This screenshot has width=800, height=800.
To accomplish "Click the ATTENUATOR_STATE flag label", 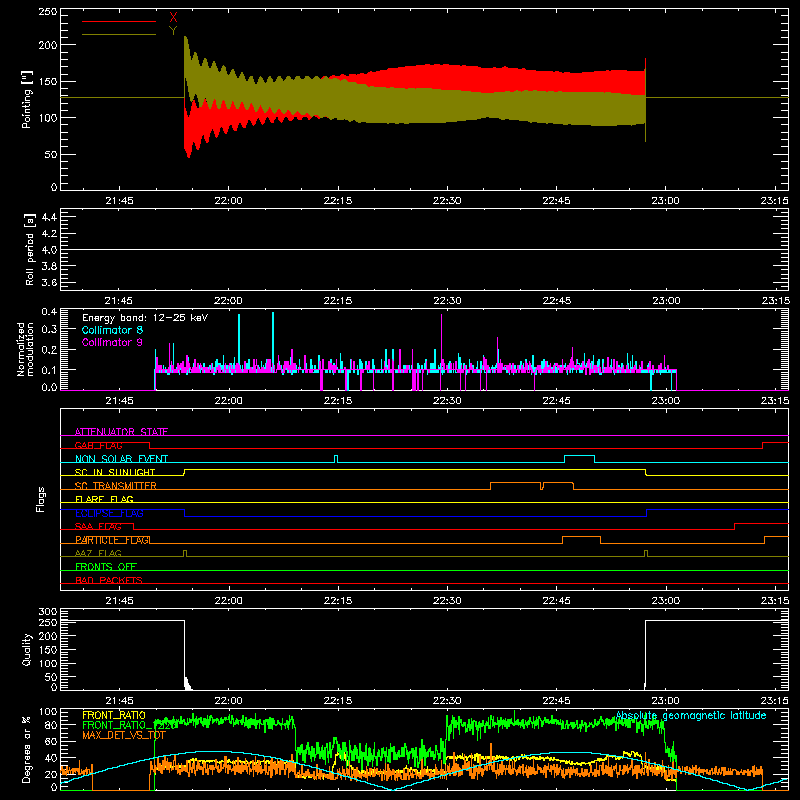I will point(121,432).
